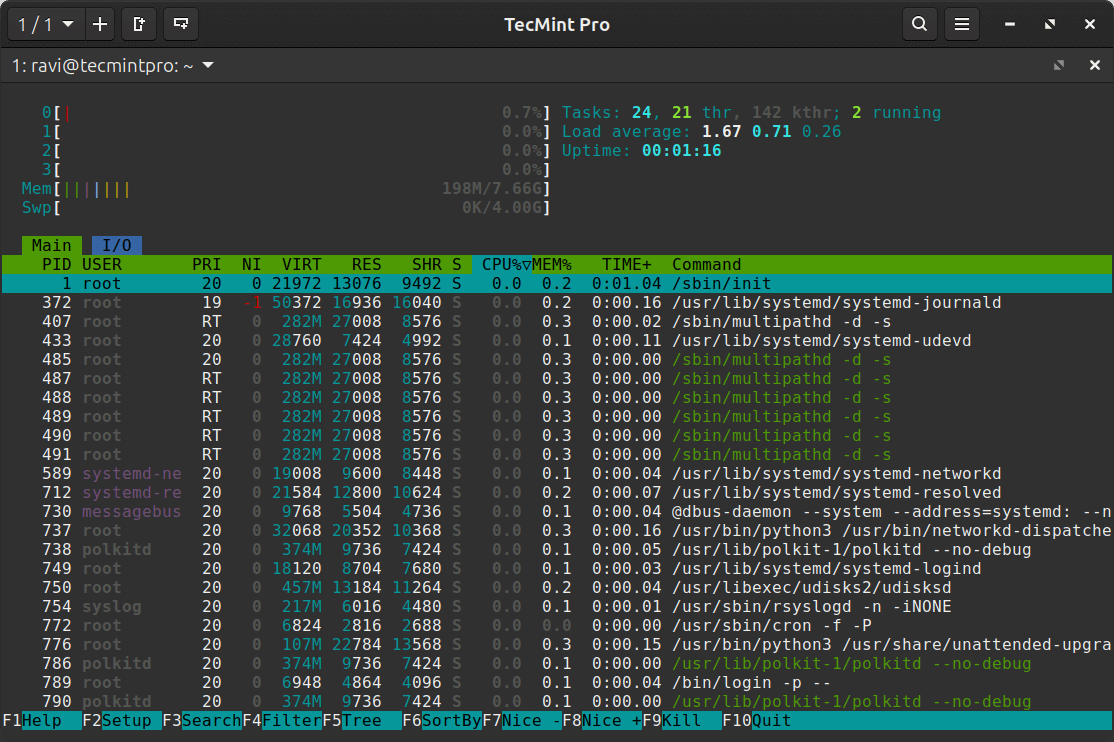This screenshot has width=1114, height=742.
Task: Expand the ravi@tecmintpro terminal title dropdown
Action: (x=208, y=66)
